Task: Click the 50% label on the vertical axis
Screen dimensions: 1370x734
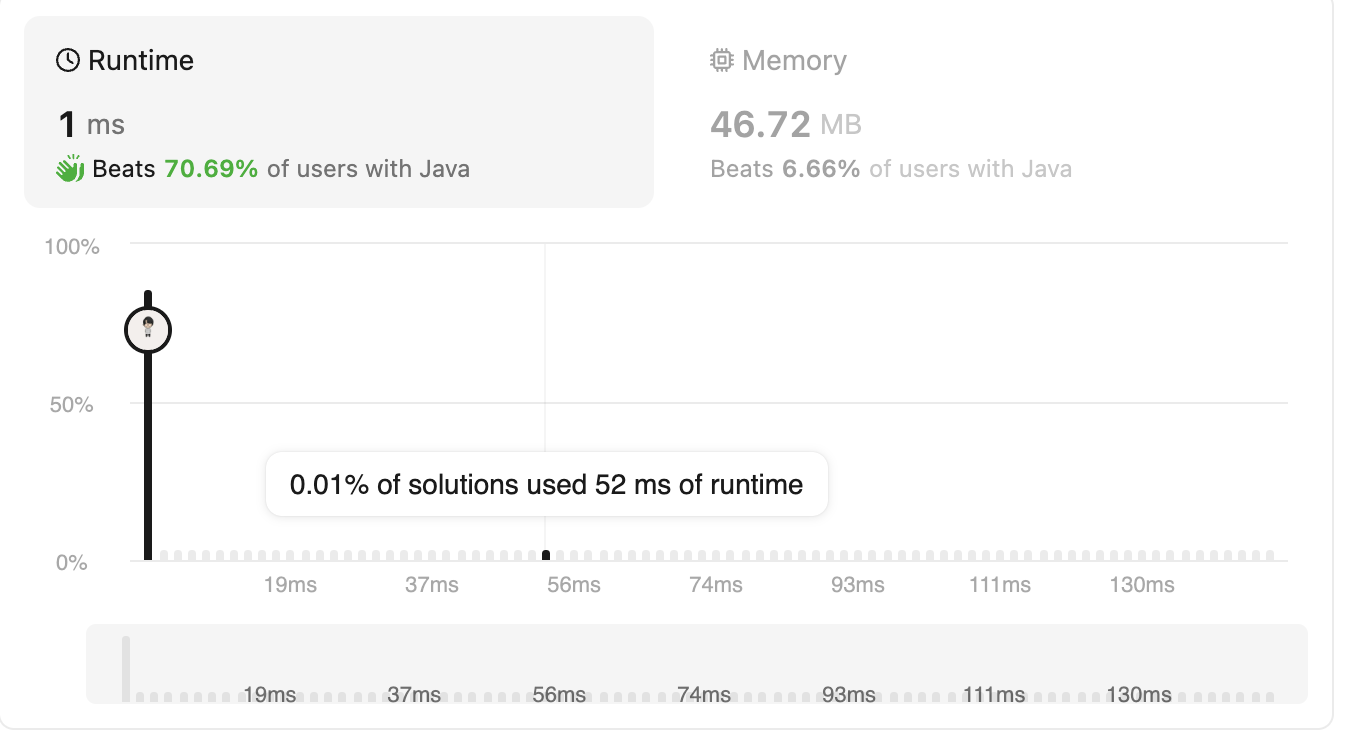Action: 72,405
